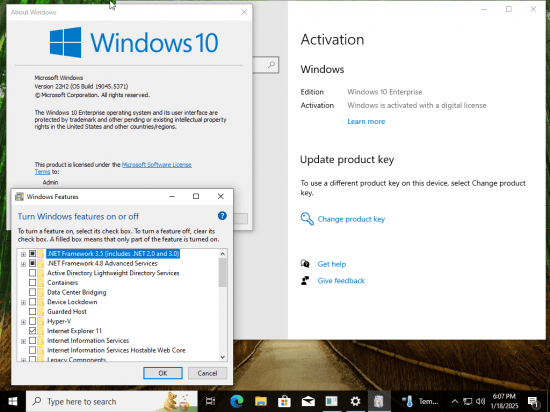Screen dimensions: 550x412
Task: Show hidden system tray icons
Action: click(x=455, y=401)
